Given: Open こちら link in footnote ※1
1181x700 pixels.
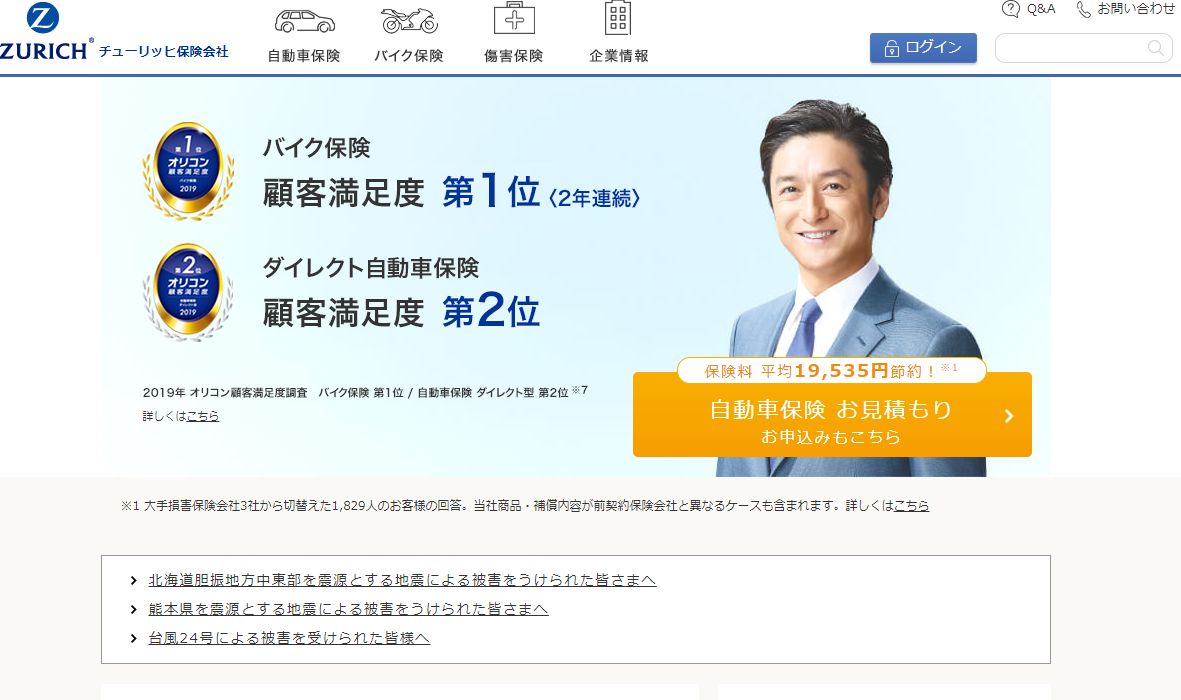Looking at the screenshot, I should pyautogui.click(x=911, y=506).
